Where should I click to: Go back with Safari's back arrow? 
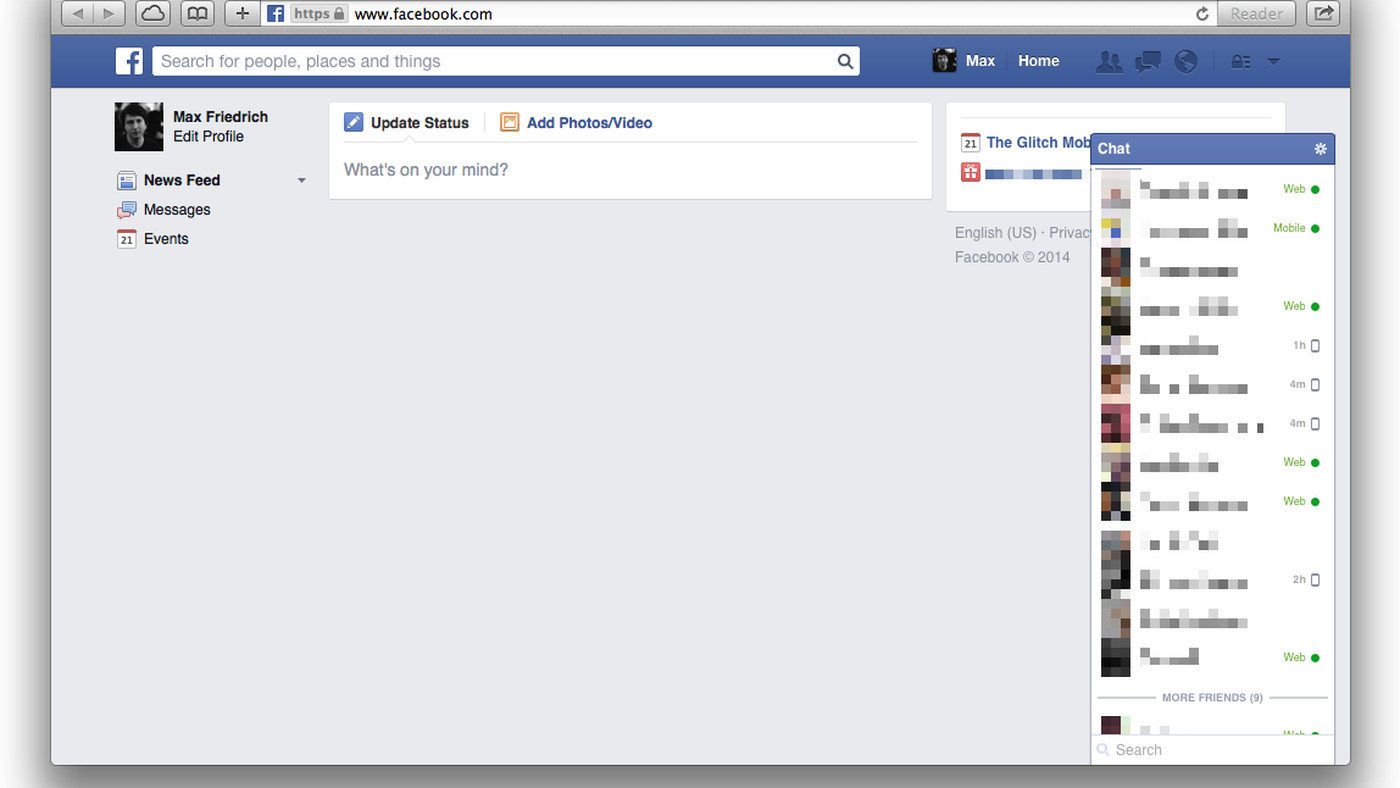pos(78,13)
